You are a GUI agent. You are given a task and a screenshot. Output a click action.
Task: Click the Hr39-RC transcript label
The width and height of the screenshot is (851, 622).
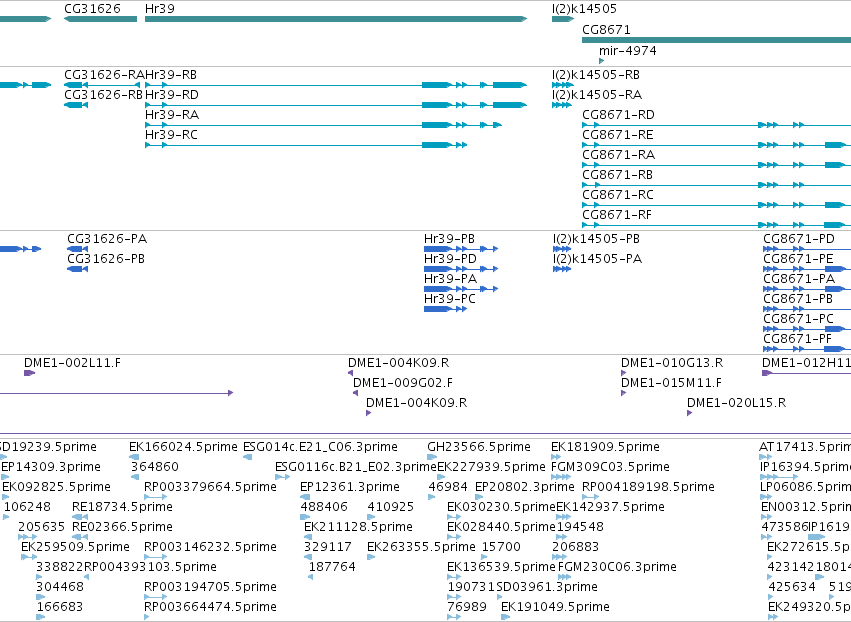[172, 135]
